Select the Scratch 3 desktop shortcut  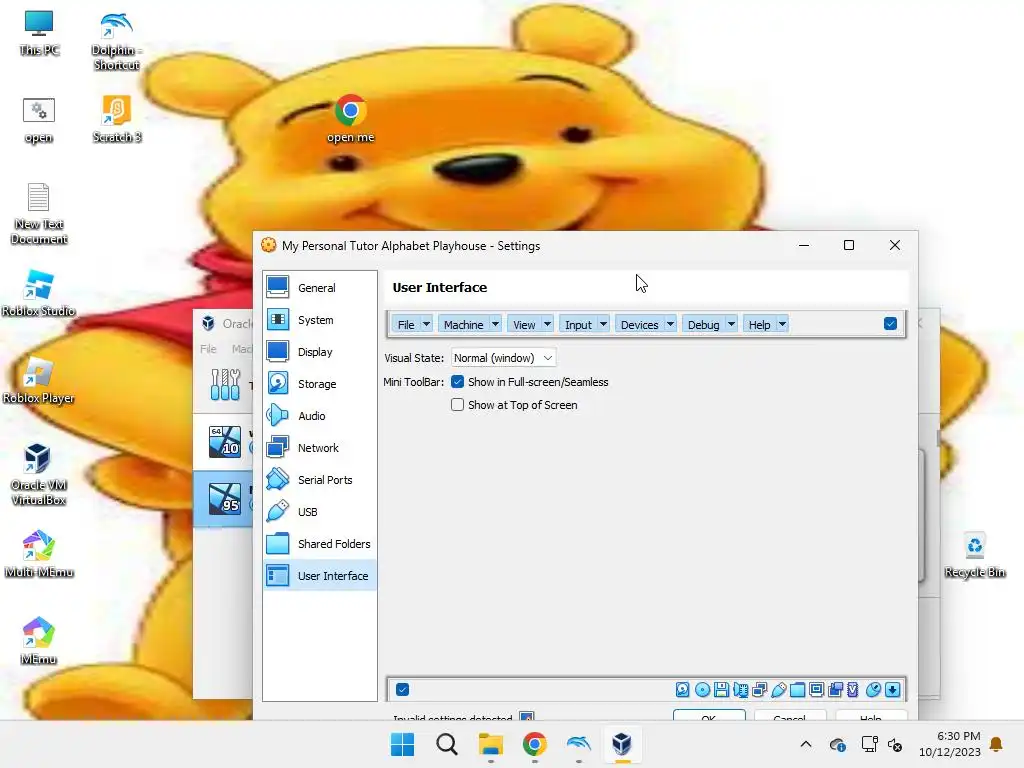(117, 119)
